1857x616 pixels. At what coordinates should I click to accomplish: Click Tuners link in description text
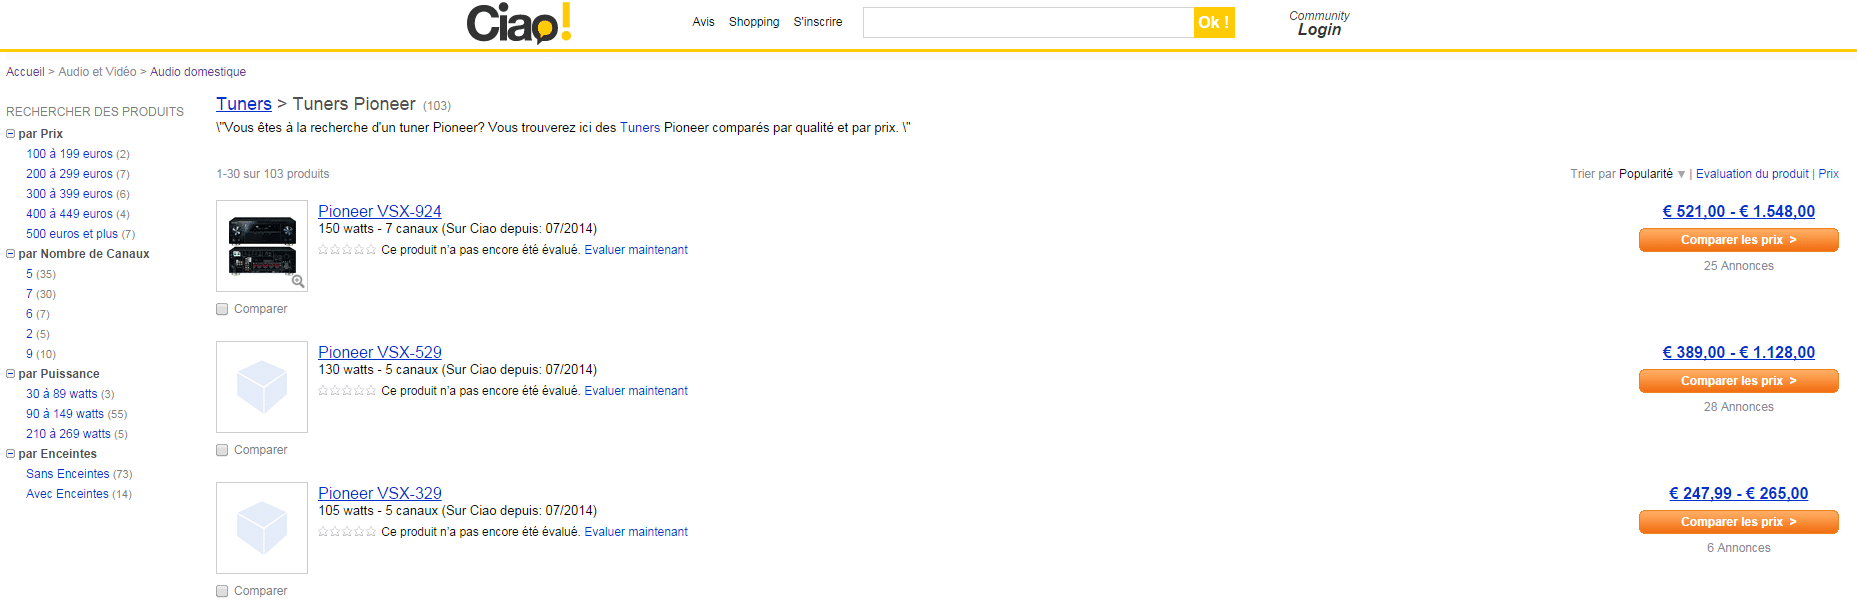click(x=640, y=128)
